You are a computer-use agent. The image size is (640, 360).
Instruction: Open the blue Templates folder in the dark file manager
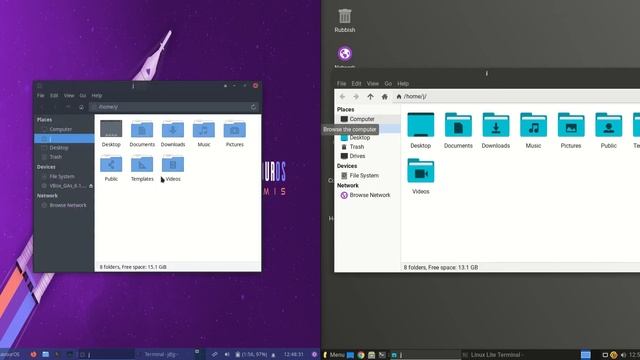(142, 164)
